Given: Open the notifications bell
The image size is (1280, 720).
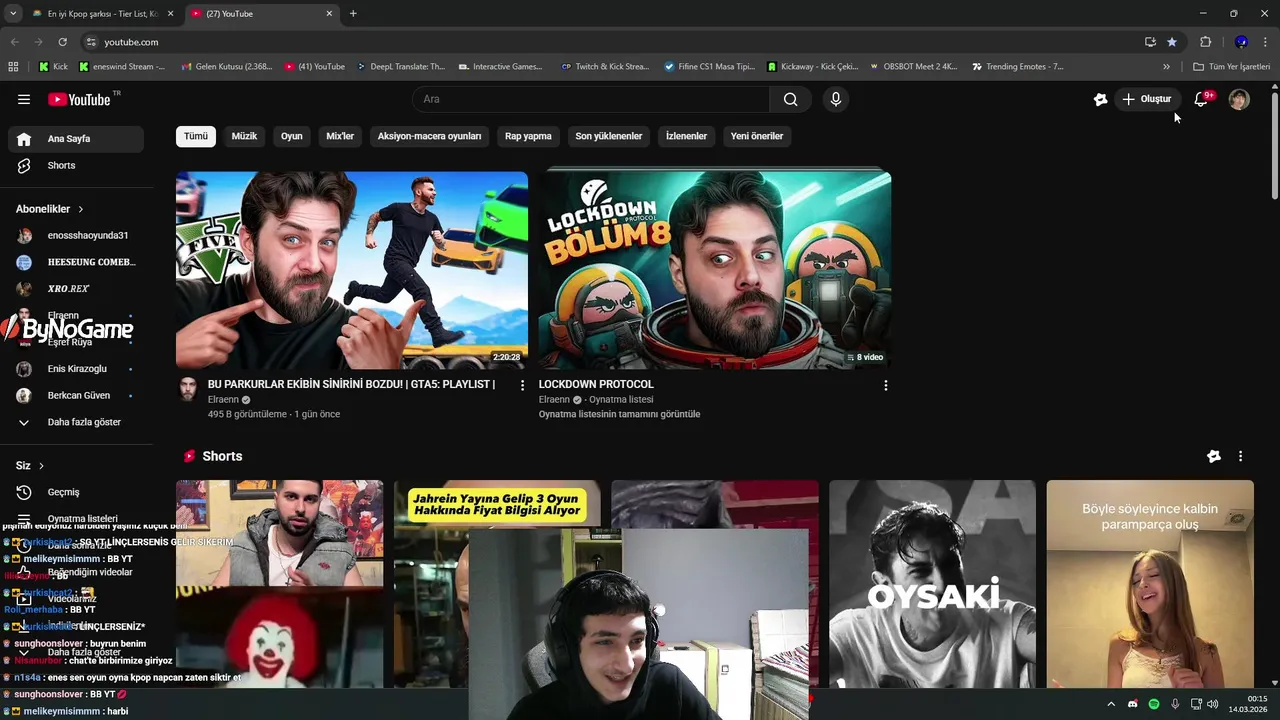Looking at the screenshot, I should [x=1202, y=99].
